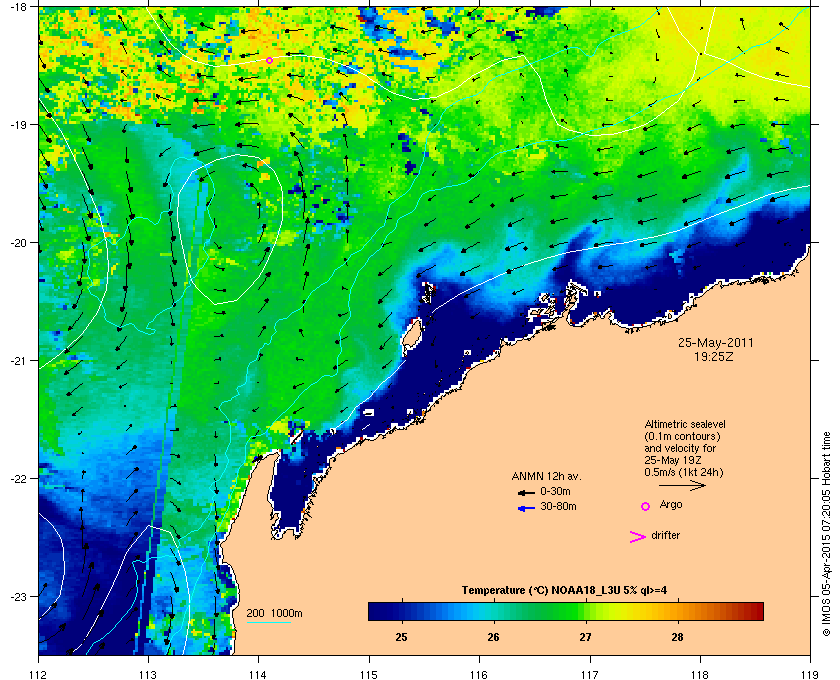Click the latitude axis label '-21'
840x680 pixels.
pyautogui.click(x=19, y=360)
